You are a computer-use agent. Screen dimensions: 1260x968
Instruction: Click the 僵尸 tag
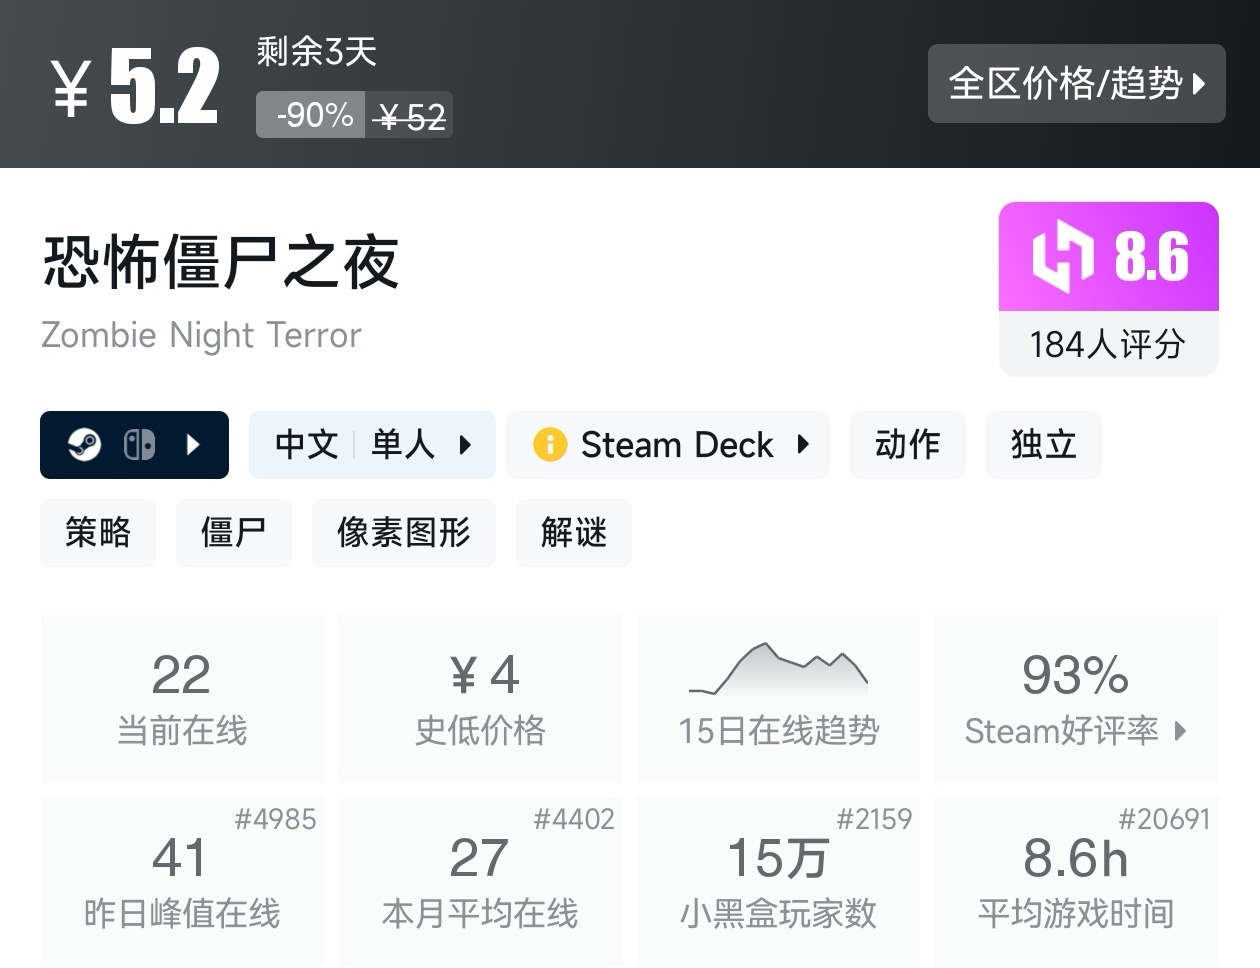tap(233, 532)
